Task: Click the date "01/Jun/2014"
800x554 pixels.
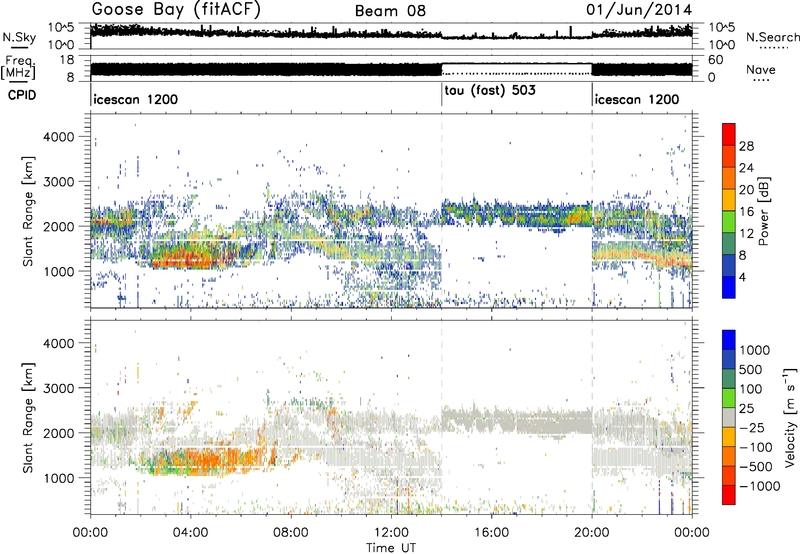Action: coord(639,10)
